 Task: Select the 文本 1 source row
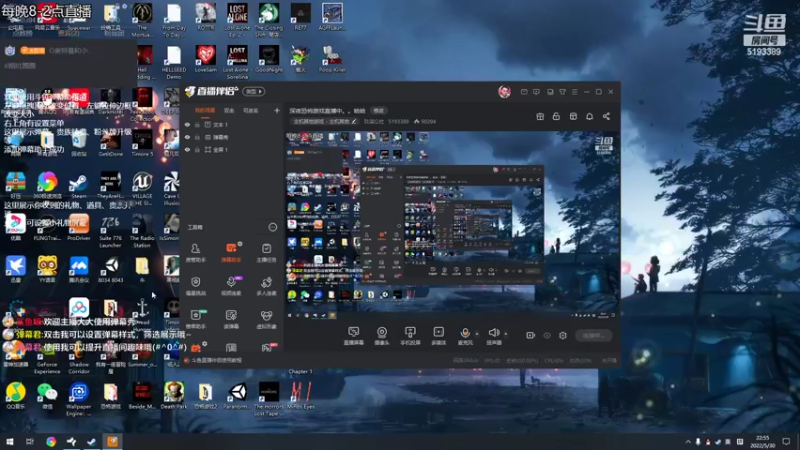(x=232, y=124)
